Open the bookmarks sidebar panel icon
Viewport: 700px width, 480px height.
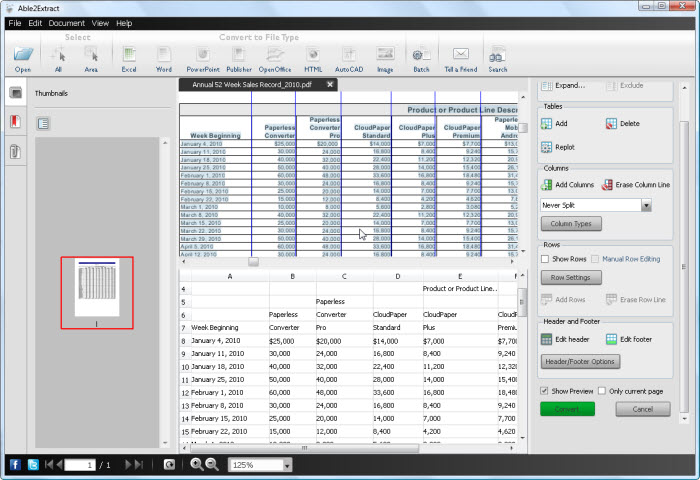click(16, 121)
